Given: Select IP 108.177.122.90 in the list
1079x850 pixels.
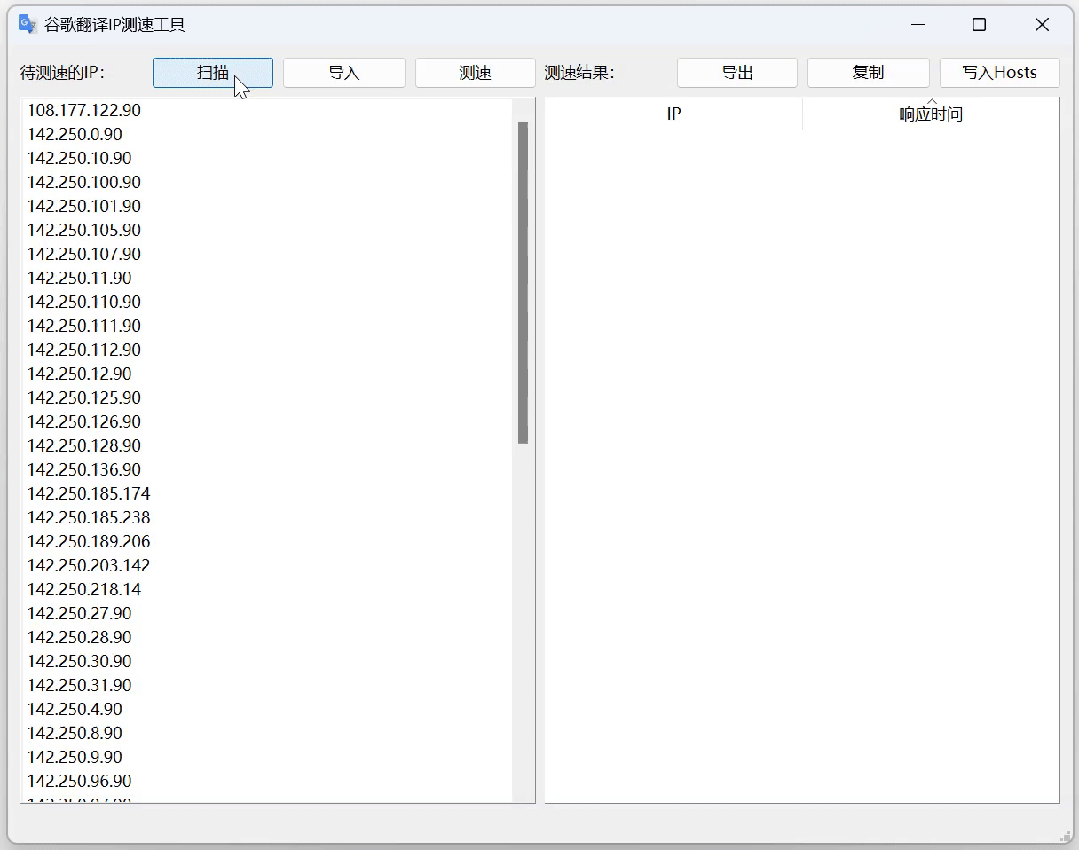Looking at the screenshot, I should (x=84, y=110).
